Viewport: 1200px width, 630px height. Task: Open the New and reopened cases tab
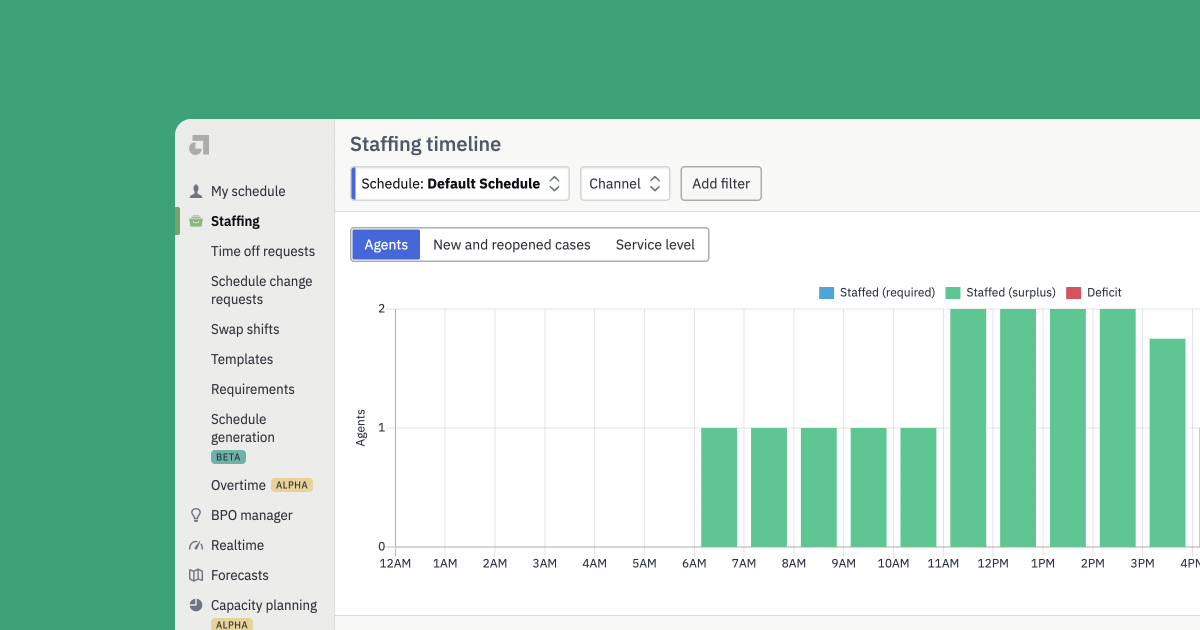(512, 244)
